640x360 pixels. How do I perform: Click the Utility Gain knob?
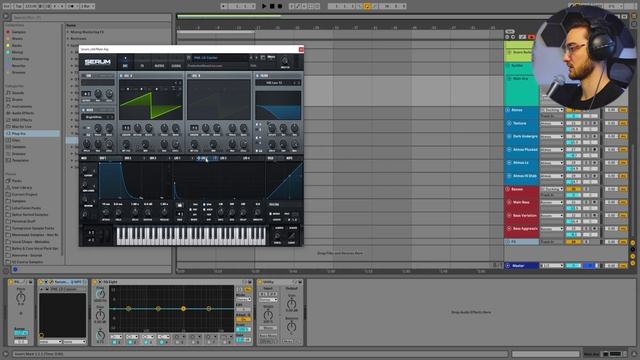(291, 304)
